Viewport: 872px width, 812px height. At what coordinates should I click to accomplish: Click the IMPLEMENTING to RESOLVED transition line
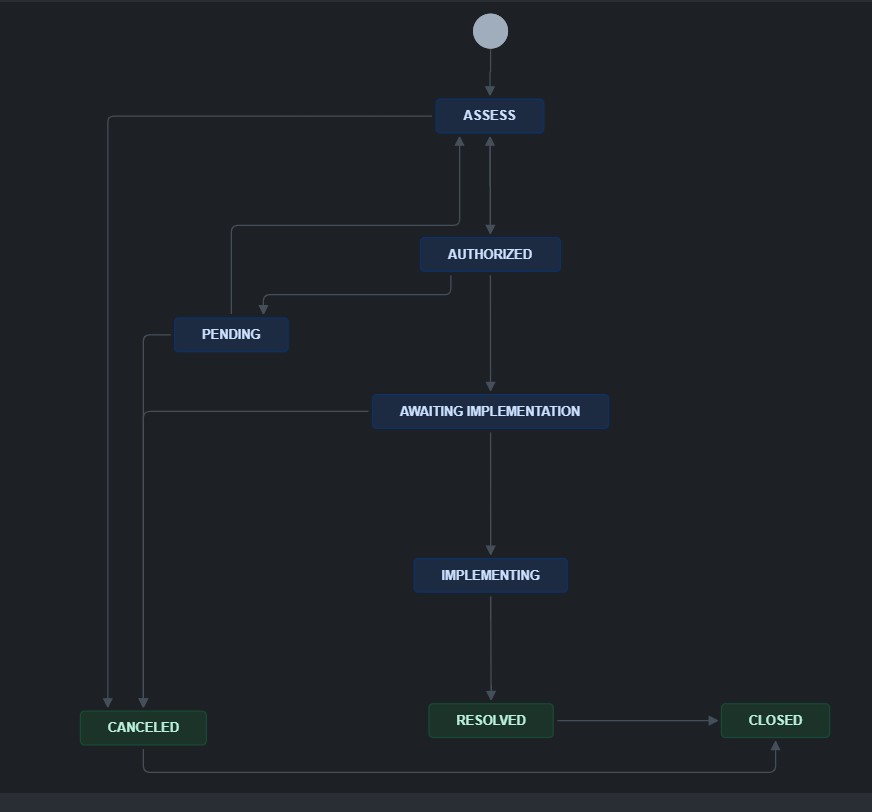pyautogui.click(x=490, y=647)
